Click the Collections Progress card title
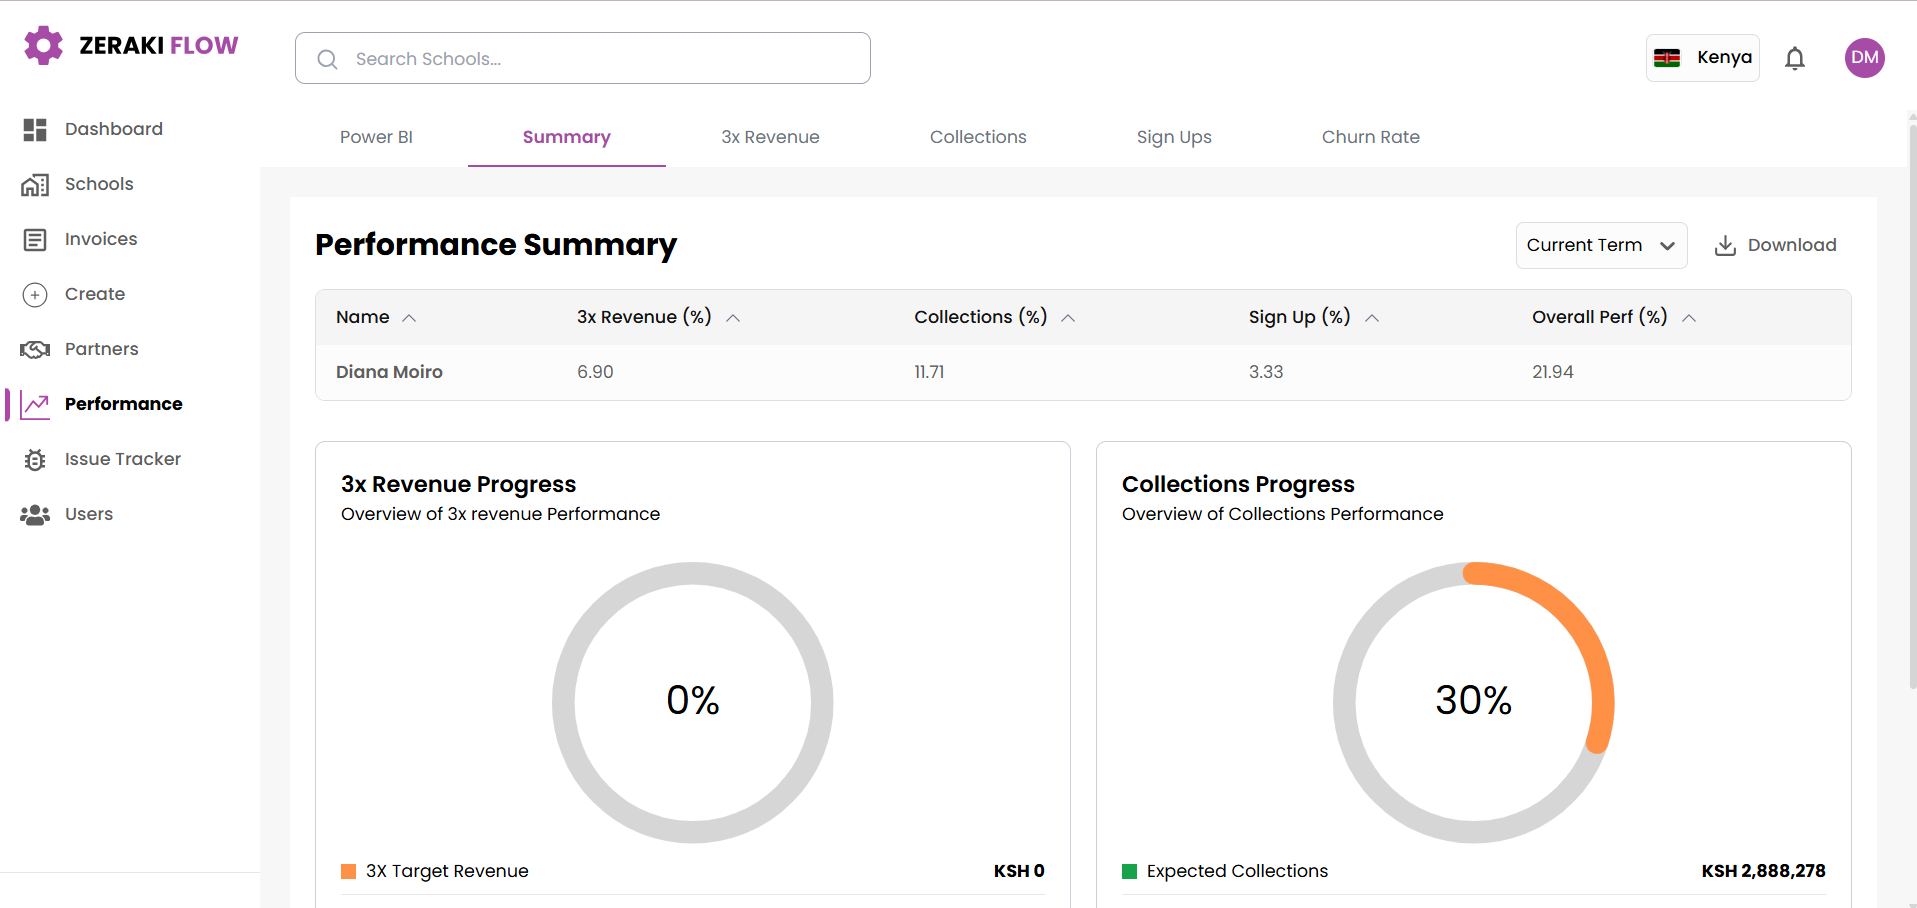Viewport: 1917px width, 908px height. point(1238,484)
